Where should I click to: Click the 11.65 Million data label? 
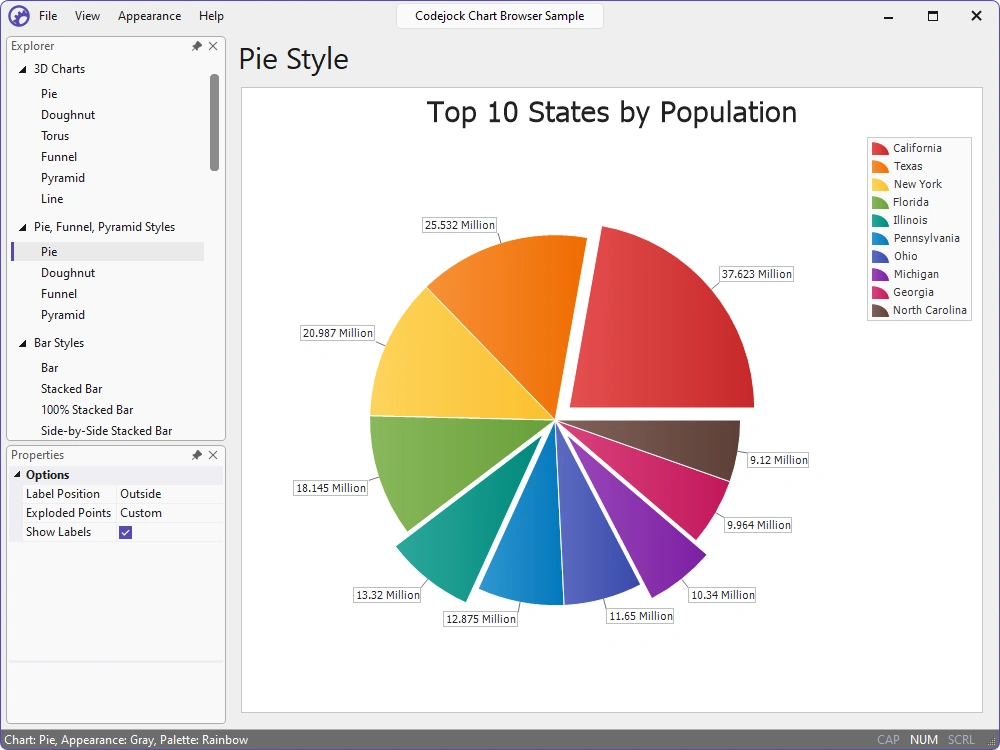(640, 616)
